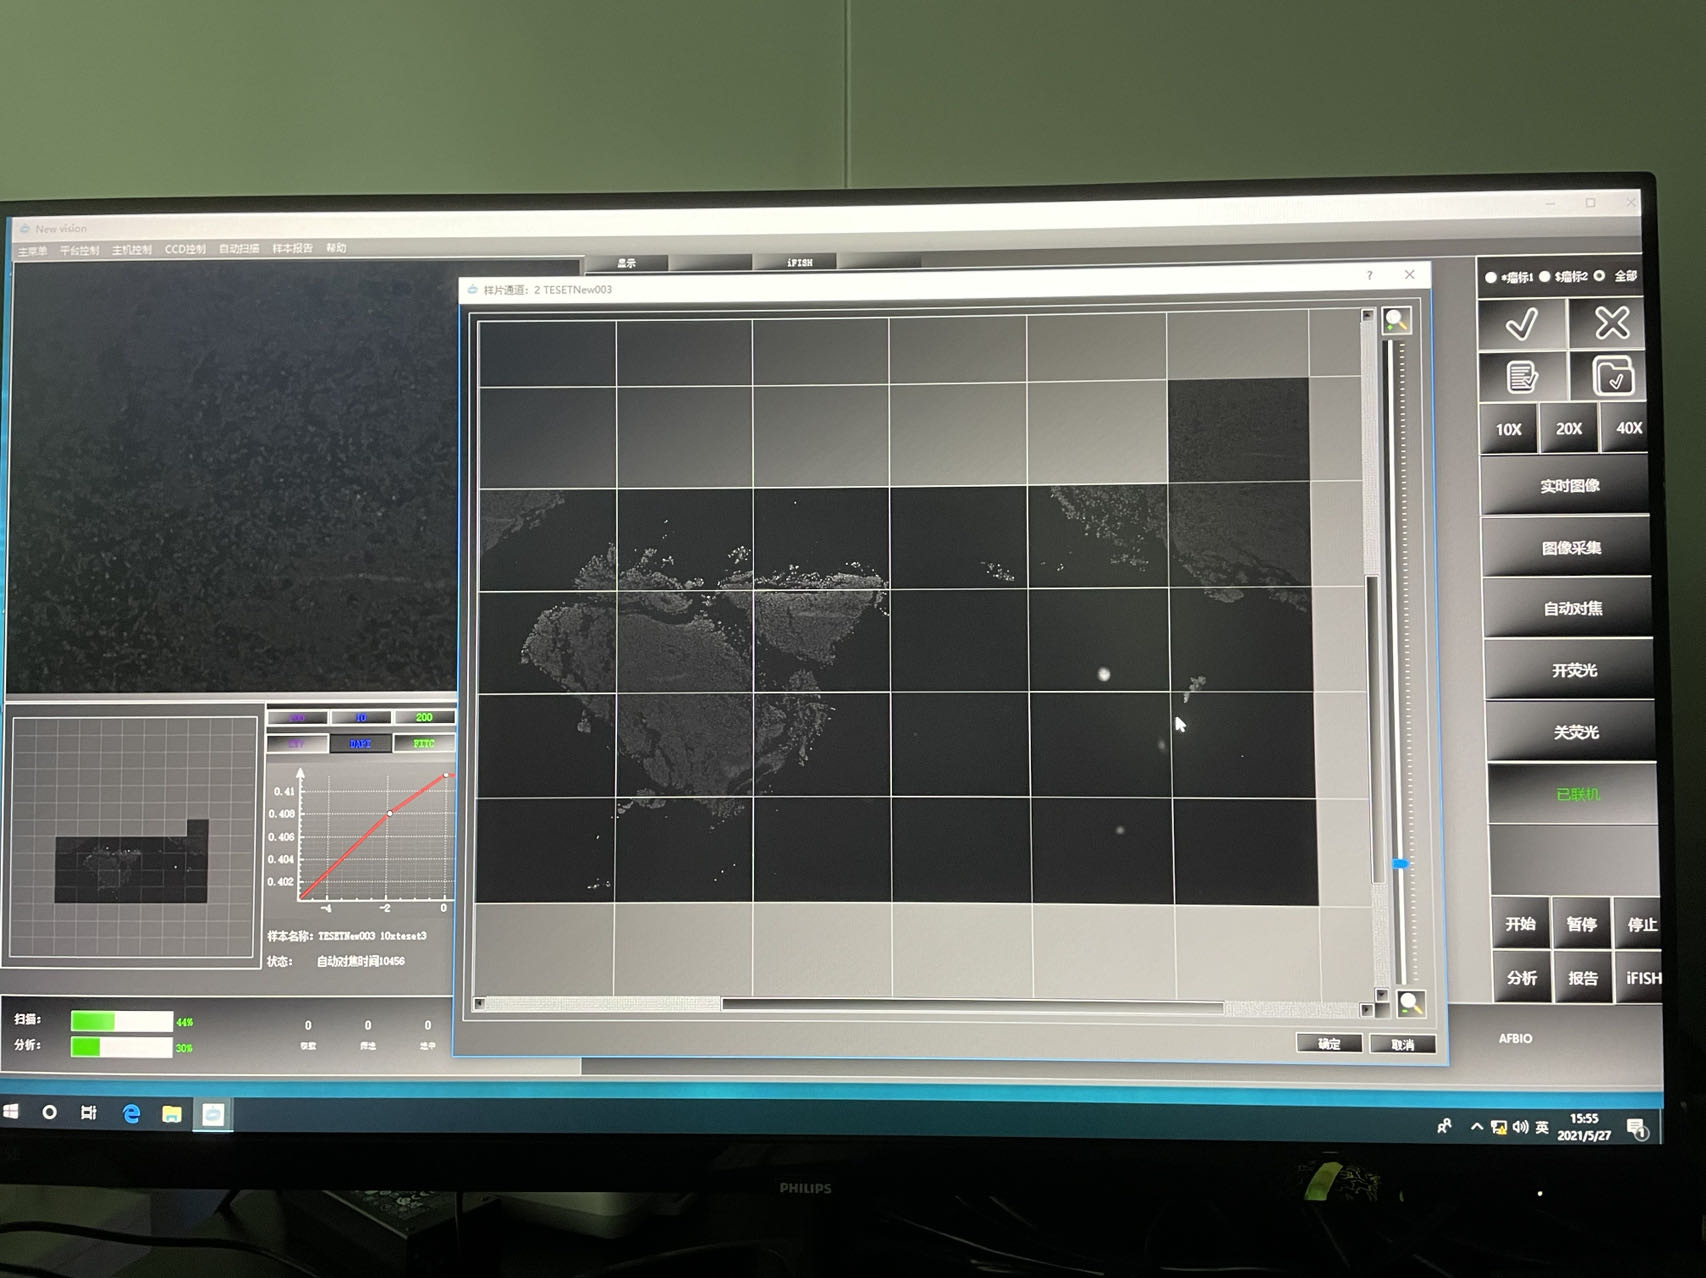The height and width of the screenshot is (1278, 1706).
Task: Open the 主机控制 menu
Action: [132, 249]
